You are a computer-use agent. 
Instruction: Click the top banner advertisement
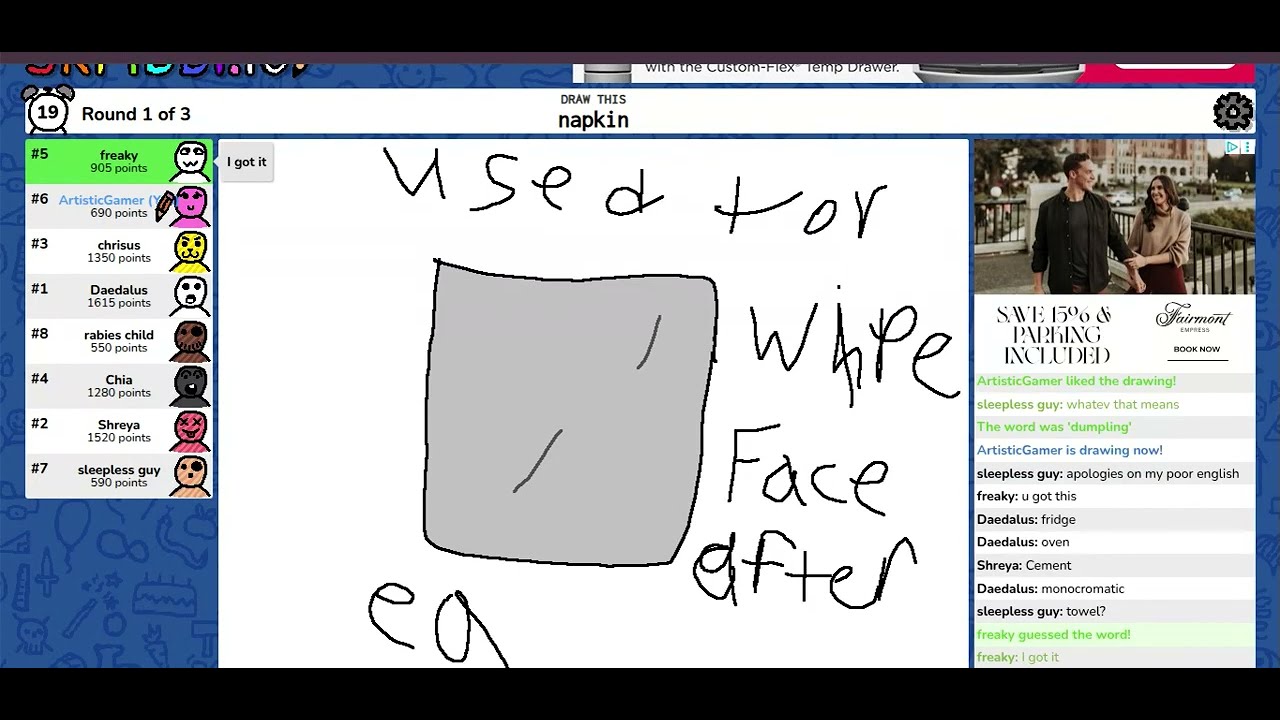coord(913,72)
